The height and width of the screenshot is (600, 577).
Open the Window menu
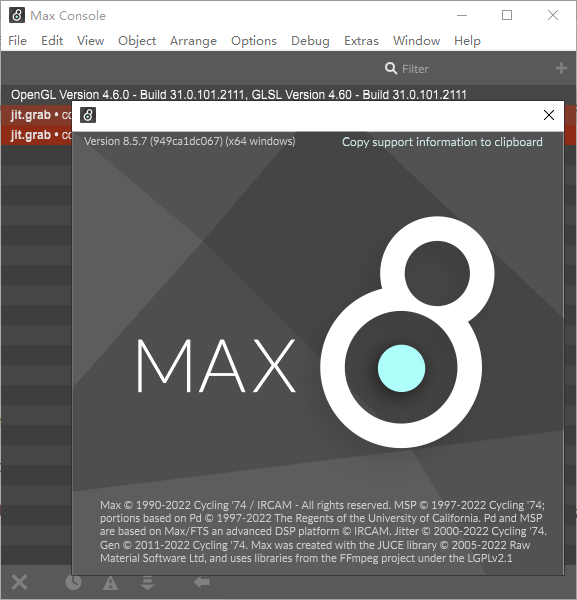coord(416,41)
